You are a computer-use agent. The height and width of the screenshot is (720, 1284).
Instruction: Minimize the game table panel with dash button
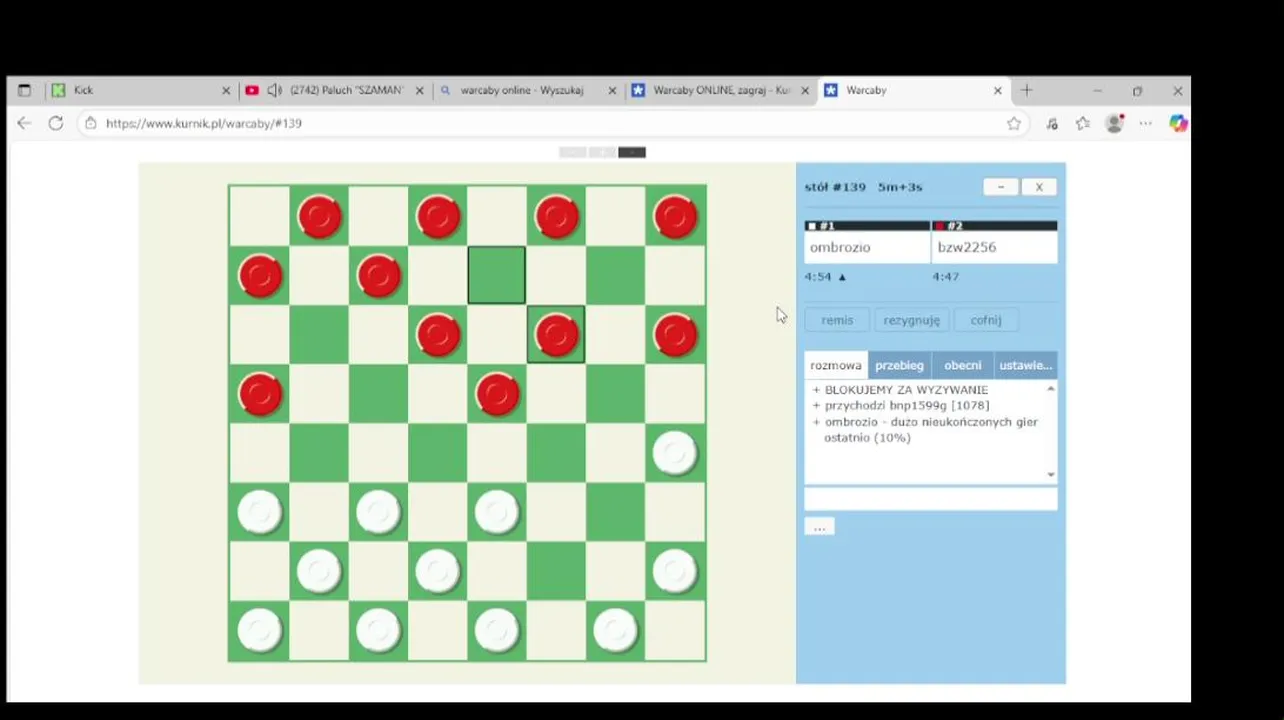pyautogui.click(x=1000, y=187)
